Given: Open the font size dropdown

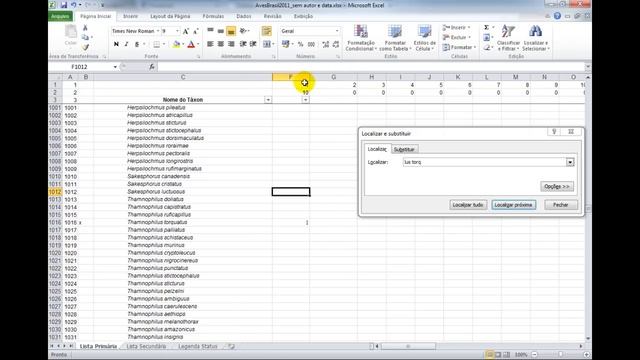Looking at the screenshot, I should coord(177,31).
